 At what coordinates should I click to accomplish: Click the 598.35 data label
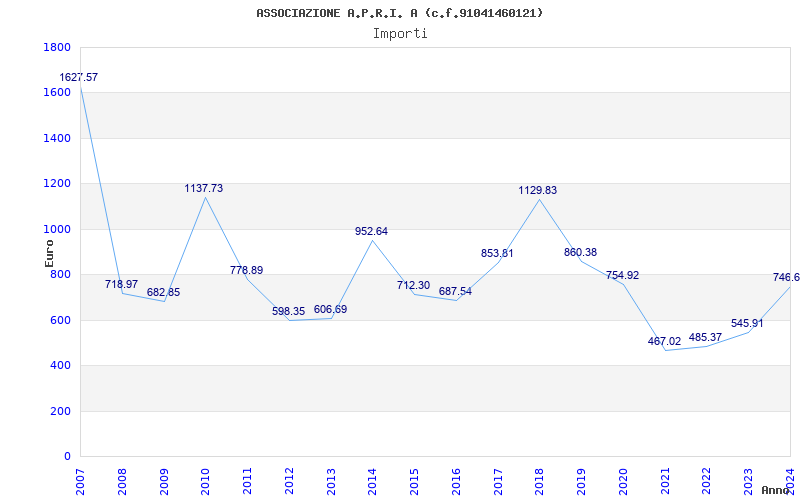point(288,311)
